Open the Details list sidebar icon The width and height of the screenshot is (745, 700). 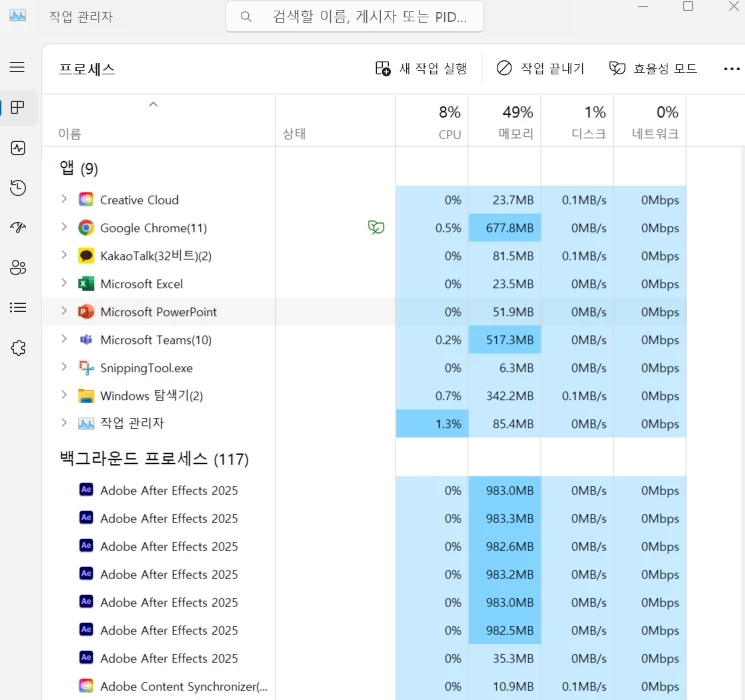coord(18,307)
